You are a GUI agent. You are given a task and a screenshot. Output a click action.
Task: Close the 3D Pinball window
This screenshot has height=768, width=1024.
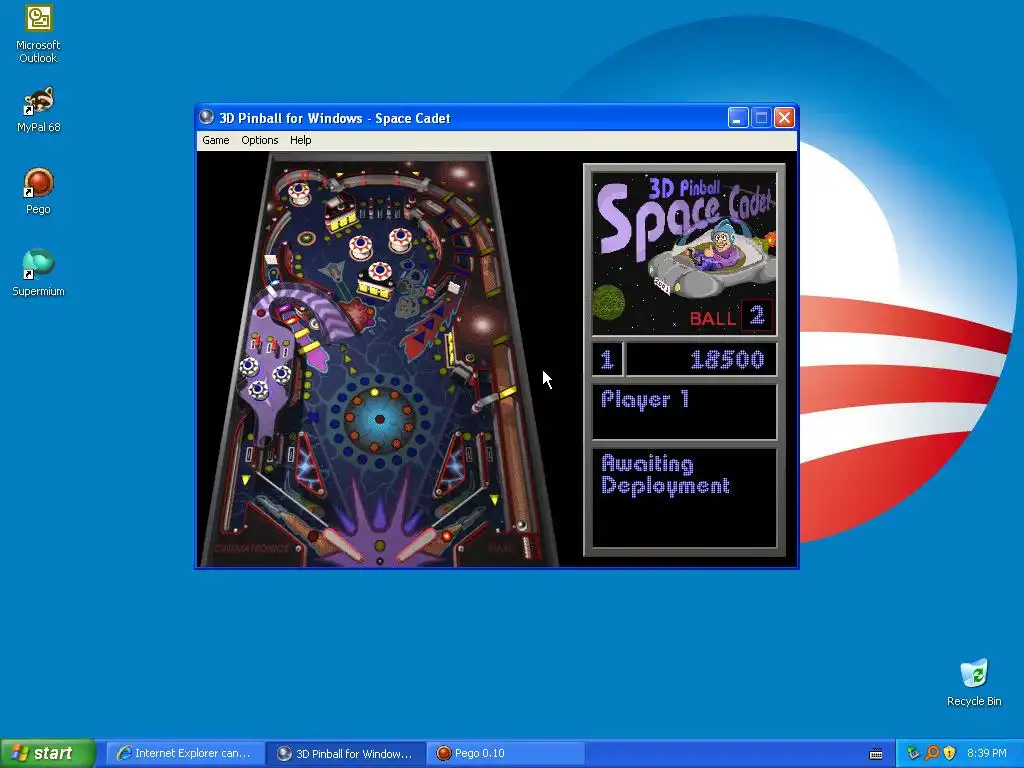coord(784,118)
